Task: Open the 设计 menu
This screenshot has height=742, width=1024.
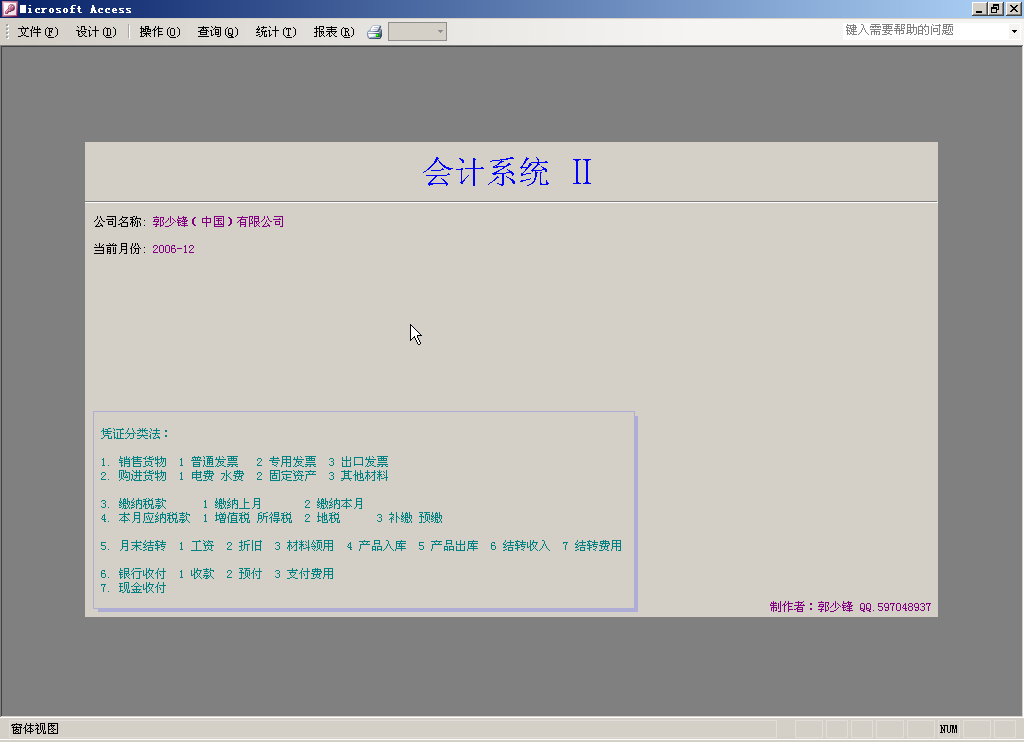Action: 96,32
